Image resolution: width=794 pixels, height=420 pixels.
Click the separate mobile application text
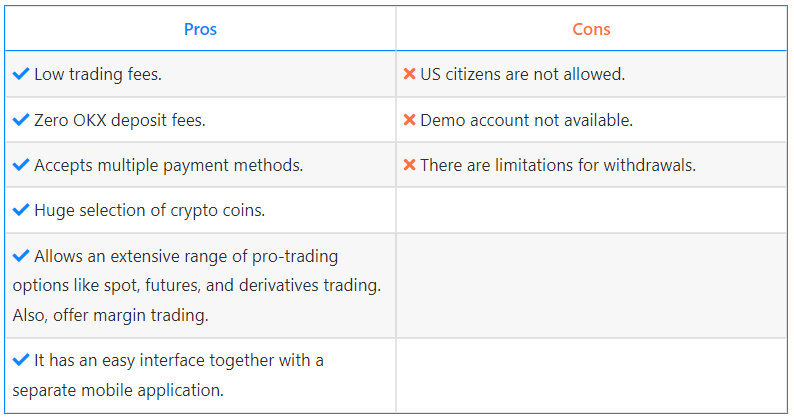click(118, 390)
